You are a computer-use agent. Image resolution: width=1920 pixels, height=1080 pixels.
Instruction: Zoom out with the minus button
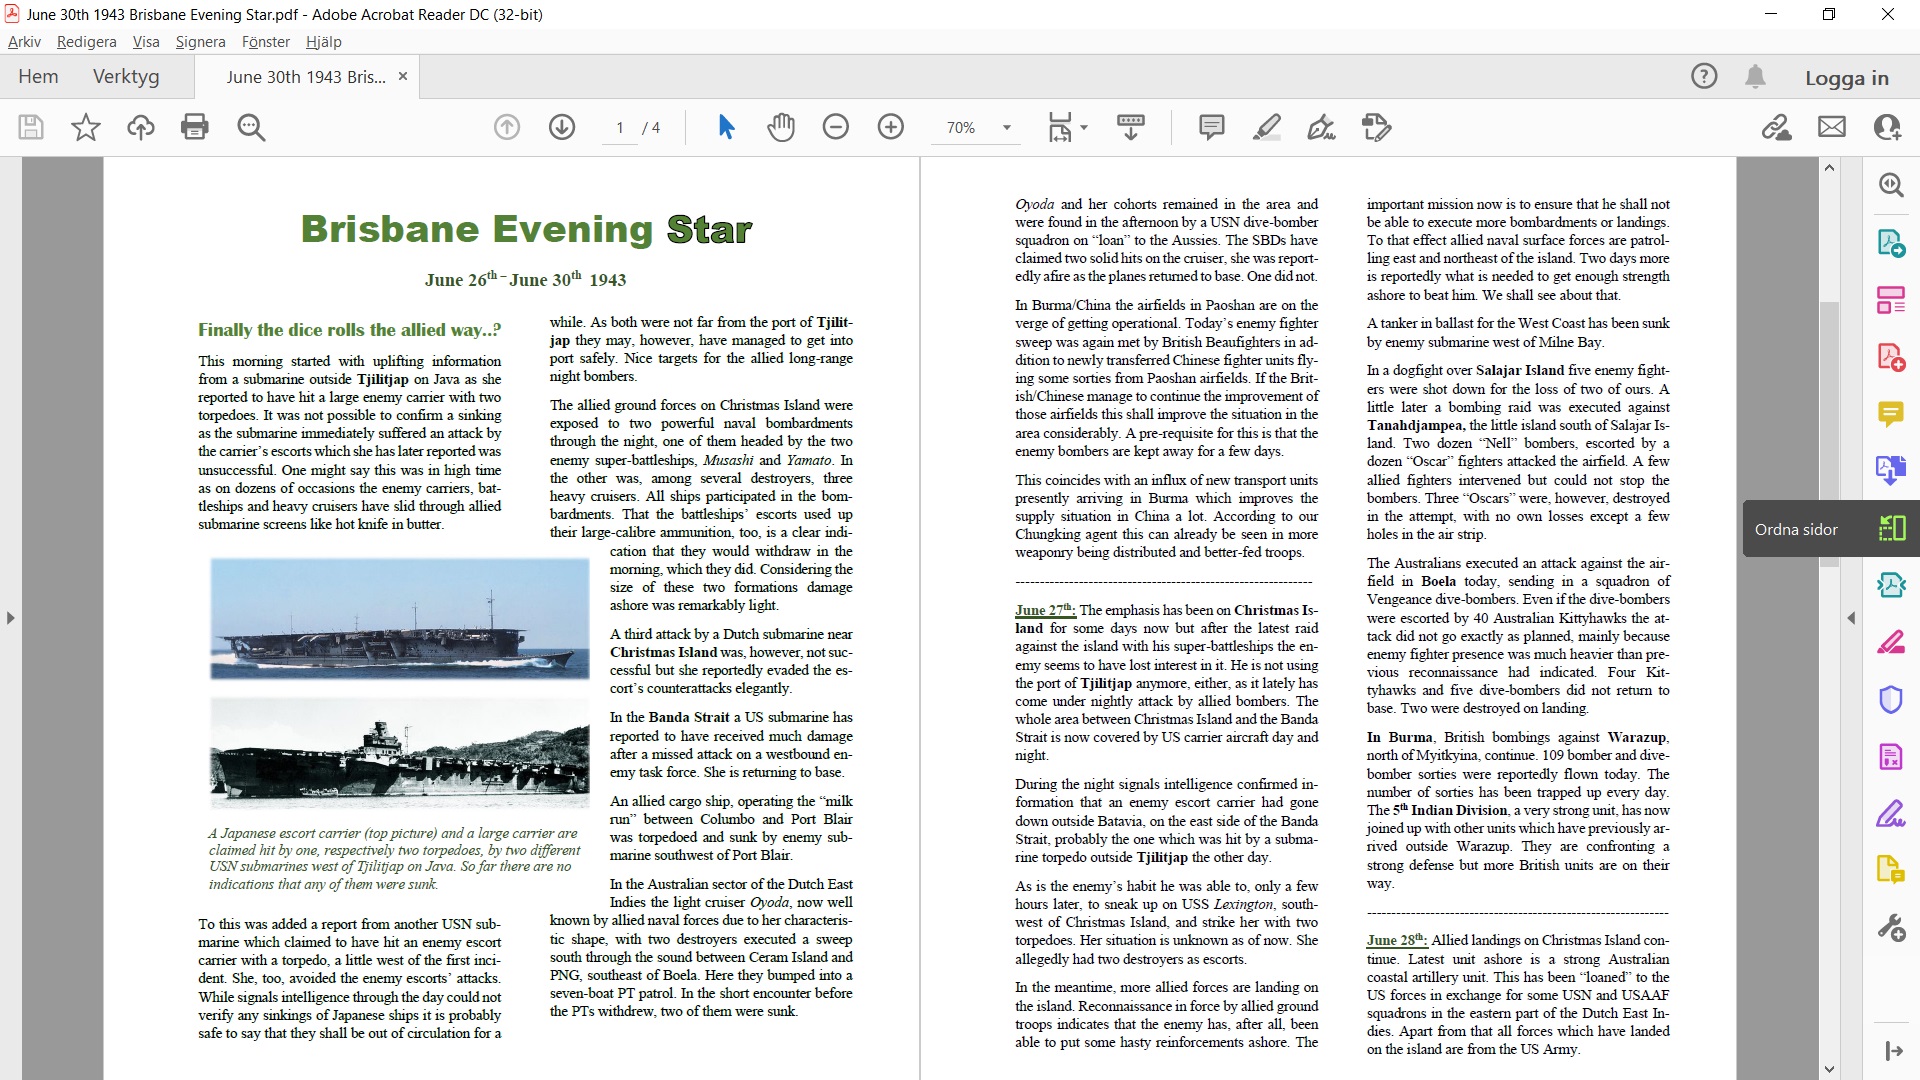(x=836, y=127)
